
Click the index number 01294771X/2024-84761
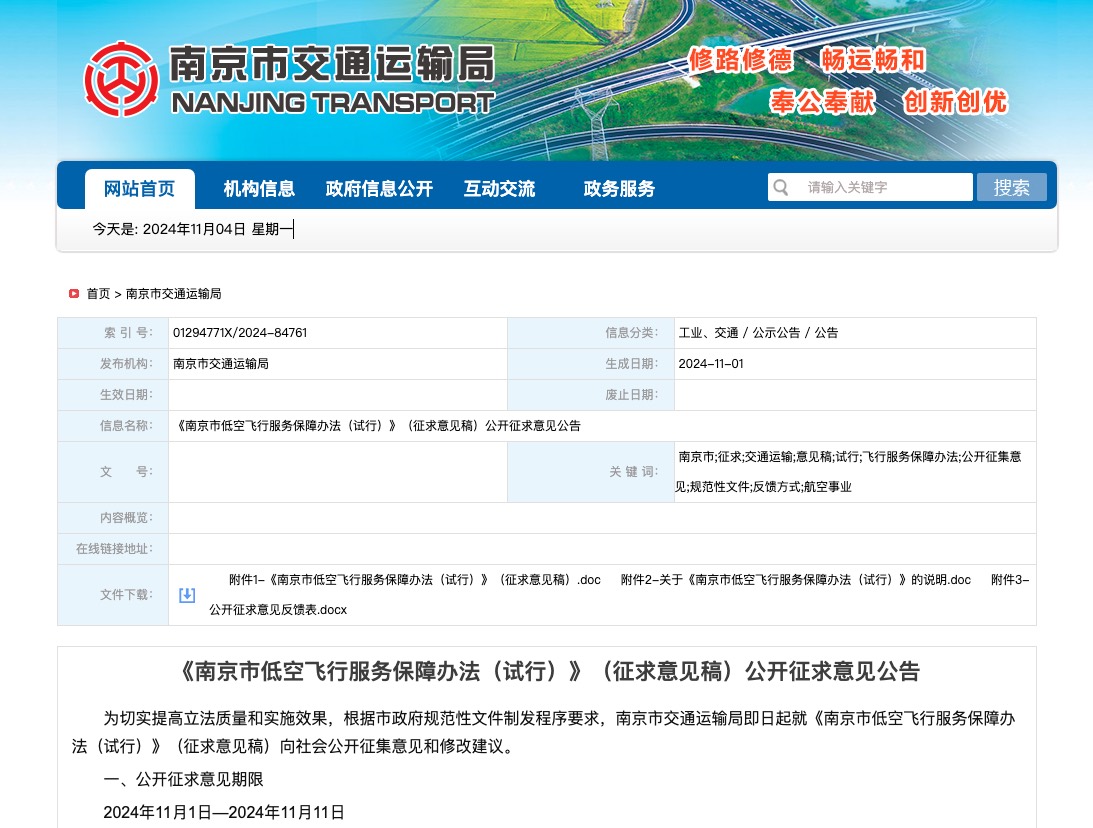(240, 333)
